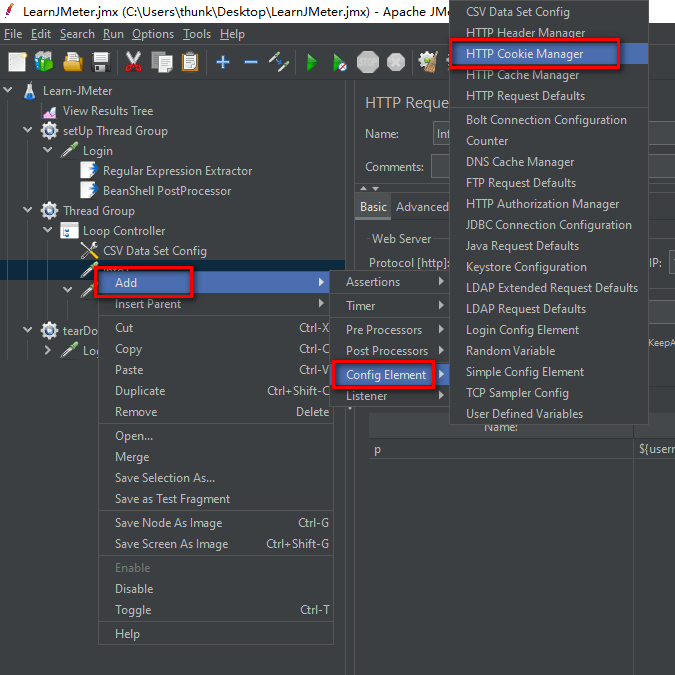Click the Loop Controller node icon
This screenshot has height=675, width=675.
[x=69, y=231]
